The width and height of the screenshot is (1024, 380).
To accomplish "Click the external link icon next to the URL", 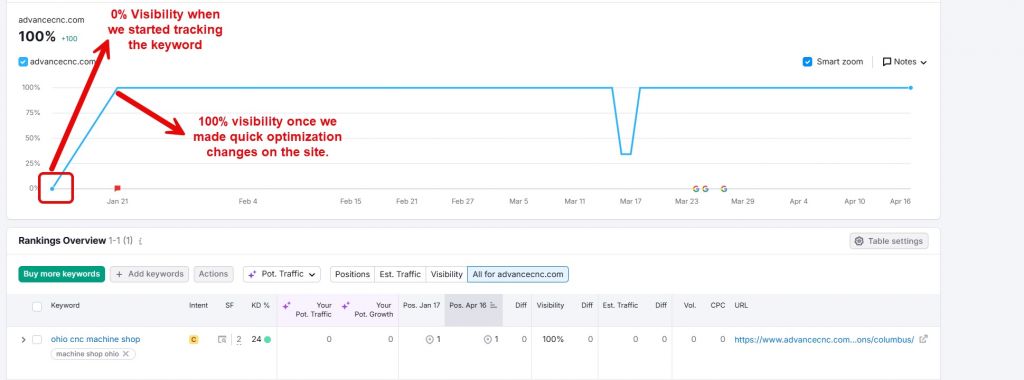I will 923,340.
